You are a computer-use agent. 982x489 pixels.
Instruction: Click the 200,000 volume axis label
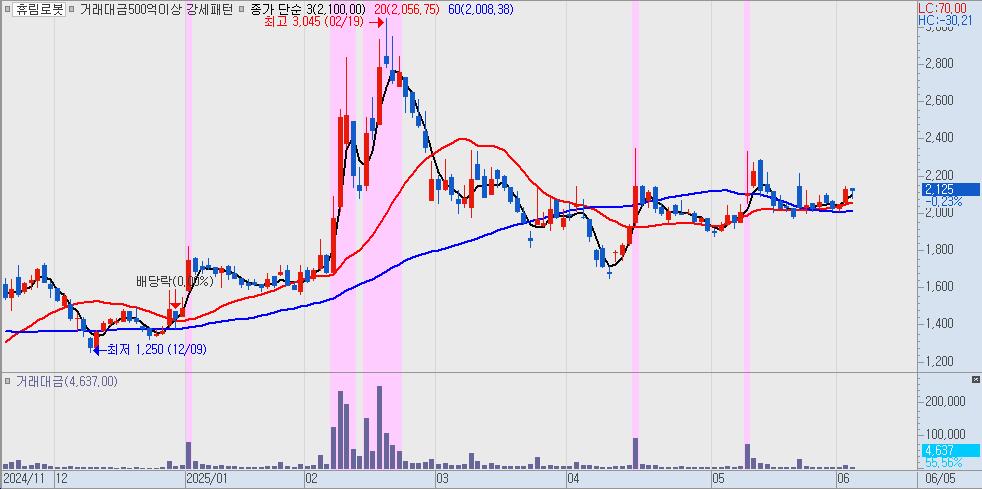point(944,401)
